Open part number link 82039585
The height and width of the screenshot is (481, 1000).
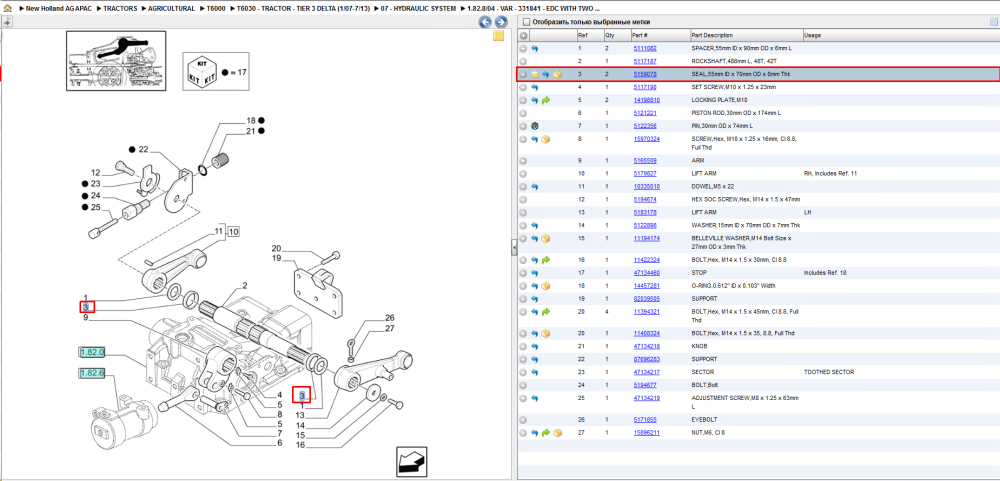coord(646,299)
